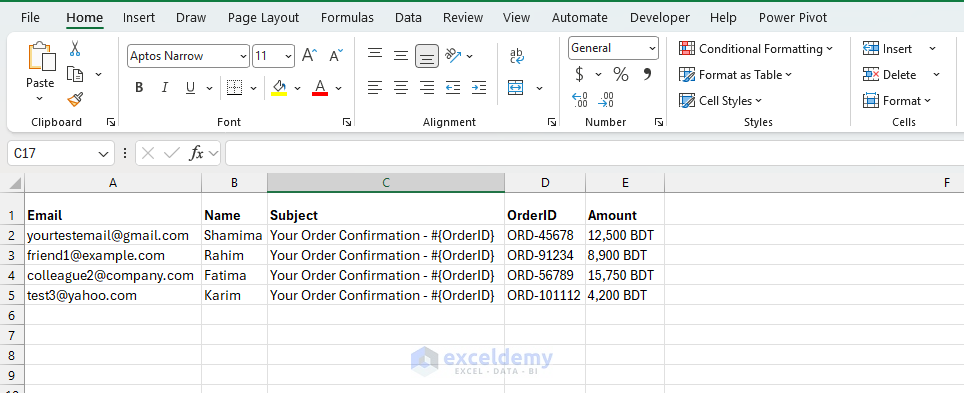
Task: Expand the Paste options arrow
Action: point(40,98)
